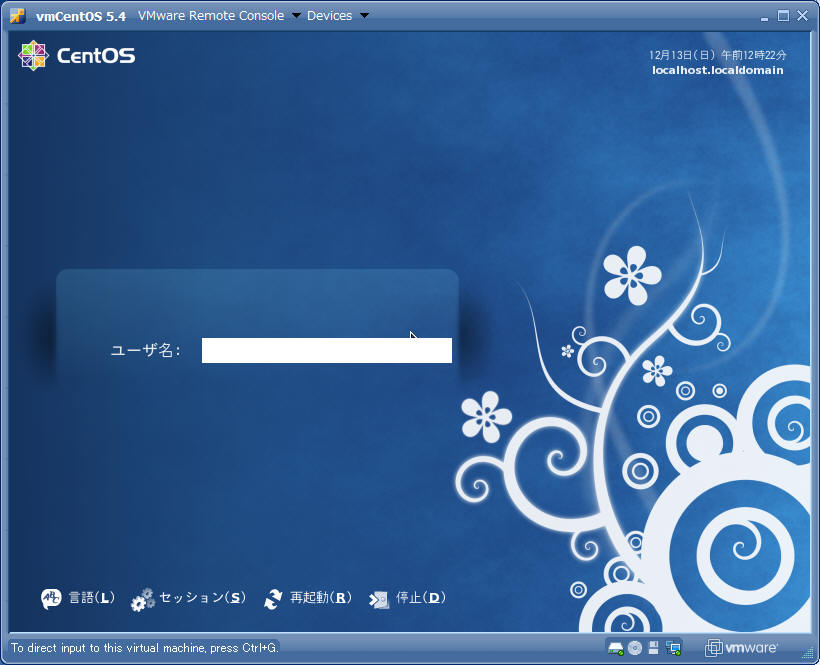This screenshot has width=820, height=665.
Task: Open the Devices menu
Action: tap(329, 16)
